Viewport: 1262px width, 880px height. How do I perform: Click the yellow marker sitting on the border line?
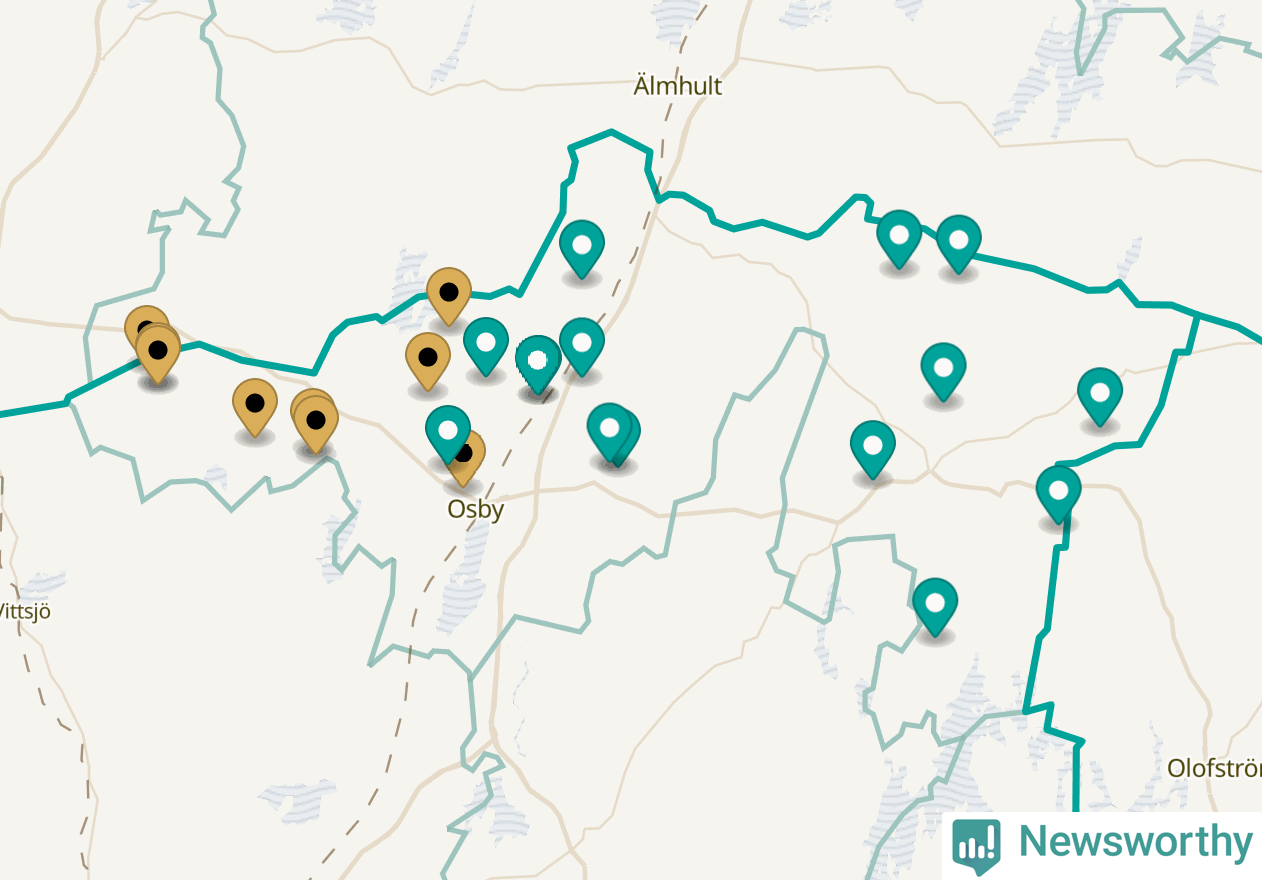click(449, 295)
